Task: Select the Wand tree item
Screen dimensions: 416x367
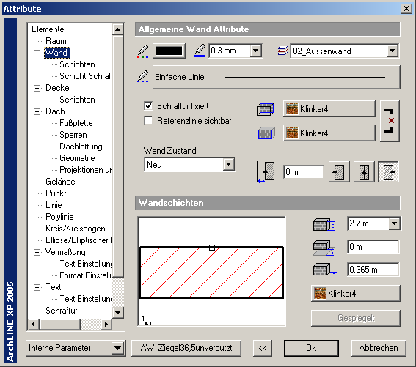Action: coord(57,53)
